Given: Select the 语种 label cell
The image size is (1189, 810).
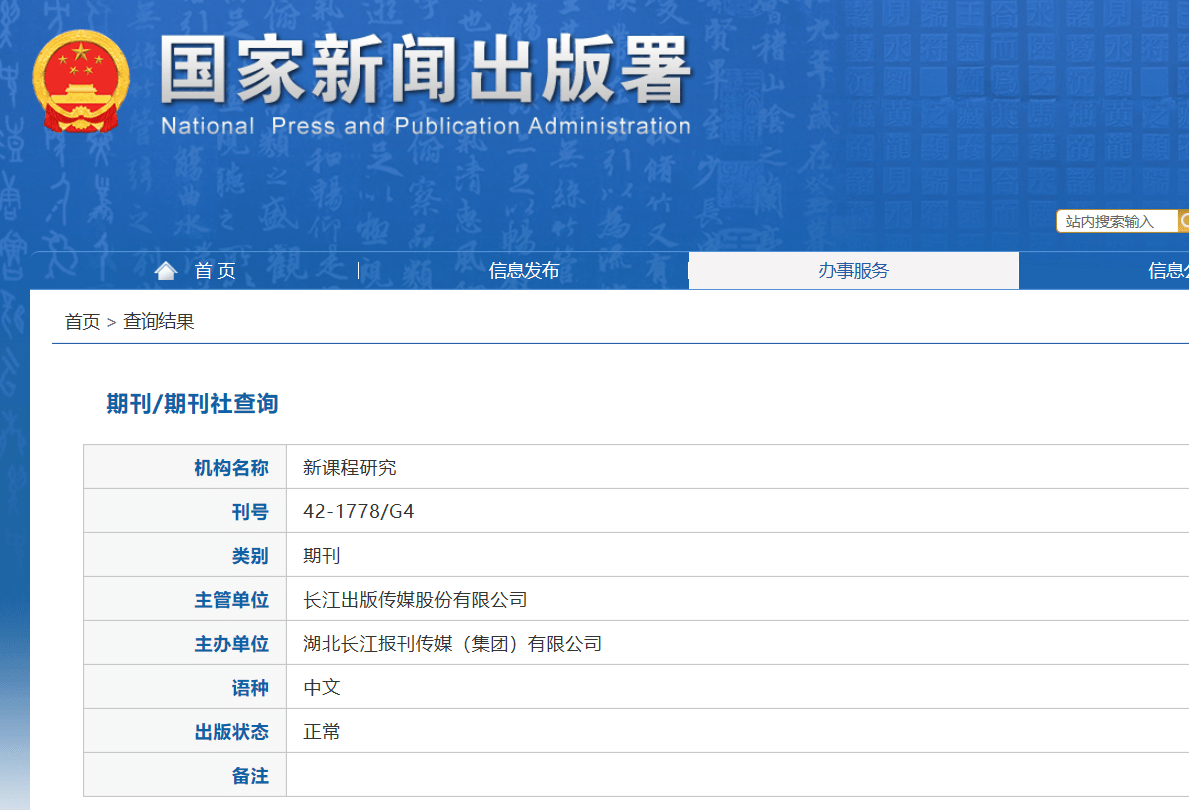Looking at the screenshot, I should pos(185,687).
